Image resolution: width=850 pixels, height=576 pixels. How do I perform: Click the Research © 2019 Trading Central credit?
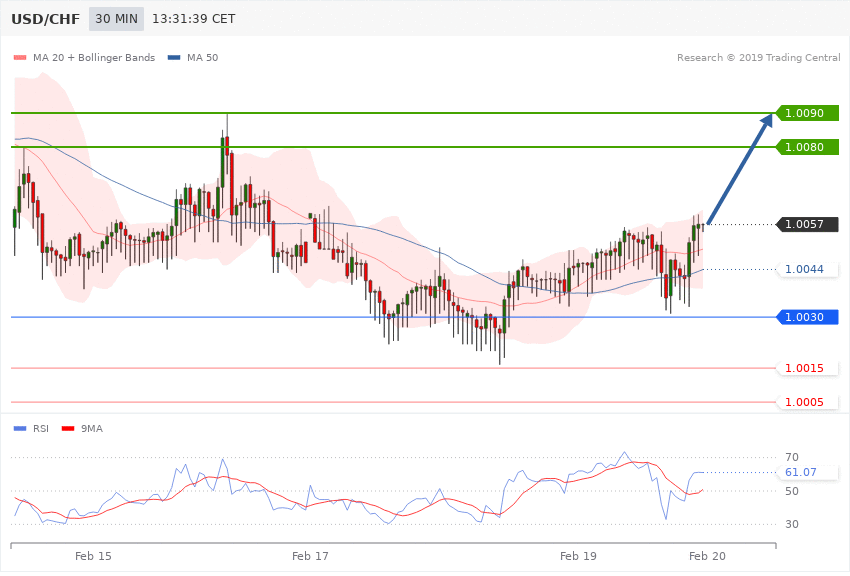pyautogui.click(x=758, y=57)
